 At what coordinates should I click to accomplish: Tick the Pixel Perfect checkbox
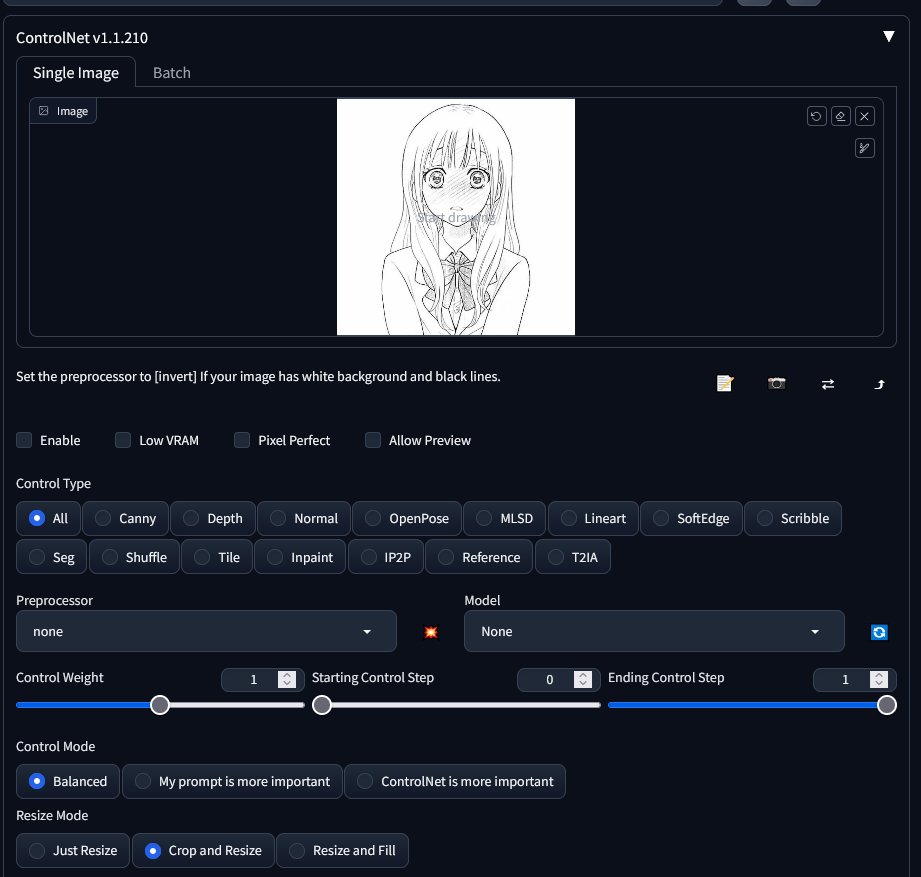[x=242, y=440]
